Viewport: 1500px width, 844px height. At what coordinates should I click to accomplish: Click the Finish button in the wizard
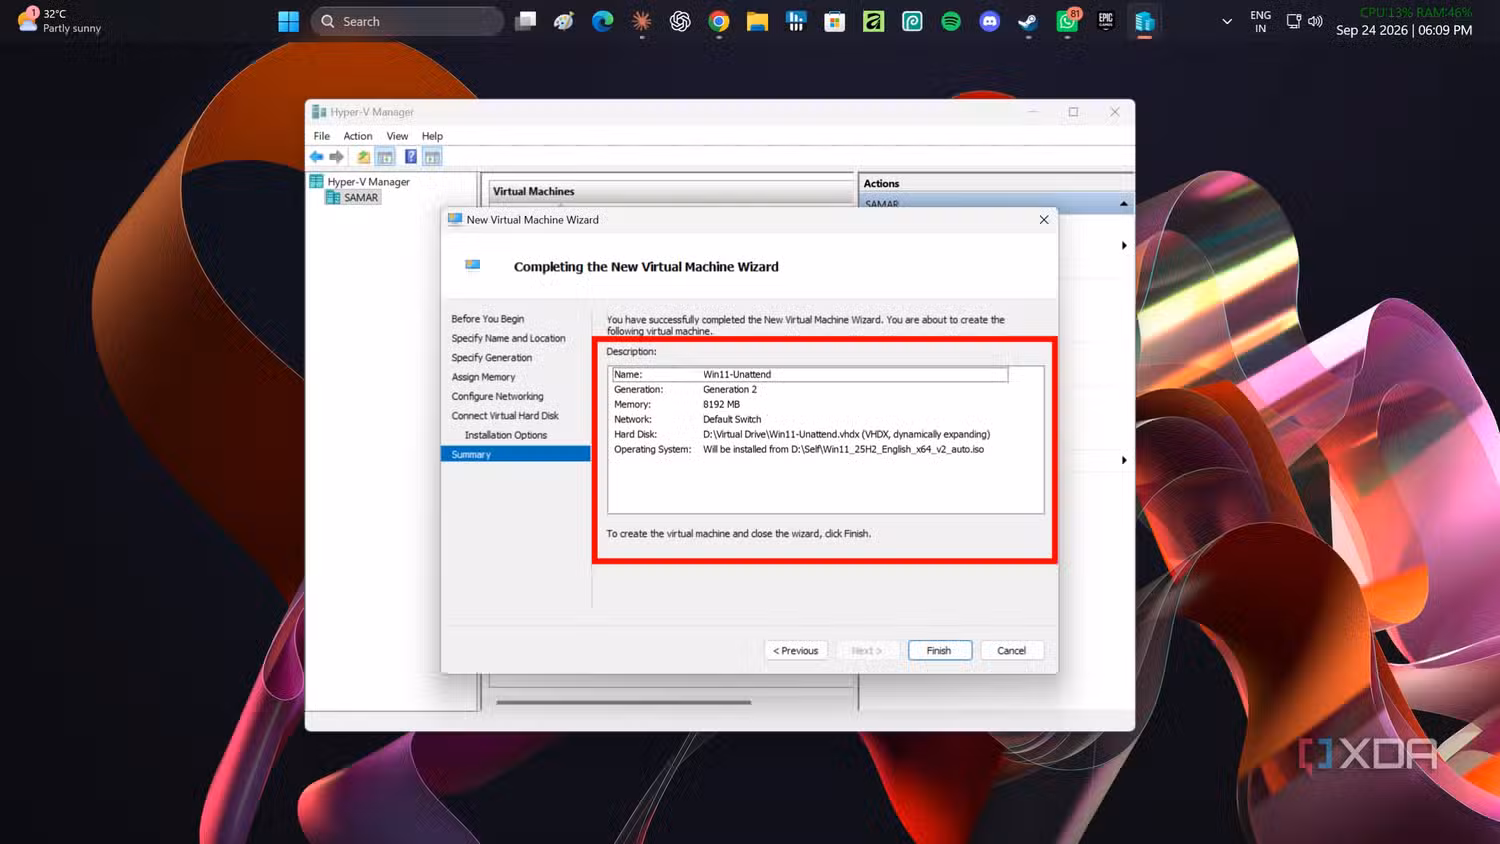pos(939,650)
